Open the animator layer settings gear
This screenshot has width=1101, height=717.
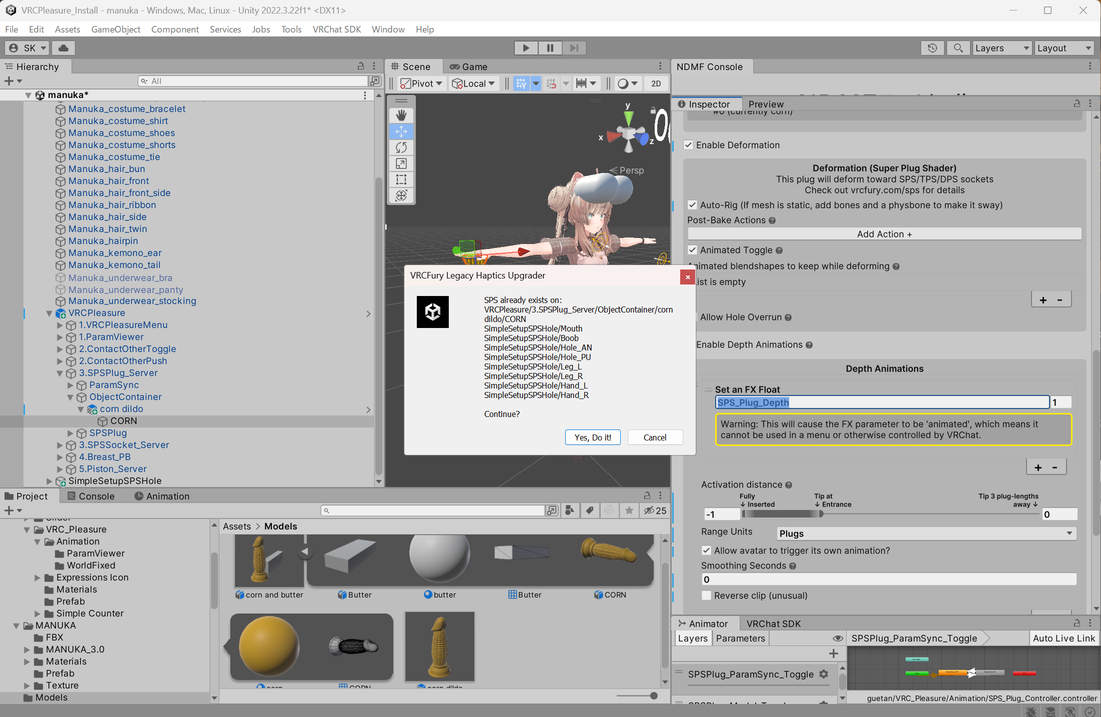point(824,674)
